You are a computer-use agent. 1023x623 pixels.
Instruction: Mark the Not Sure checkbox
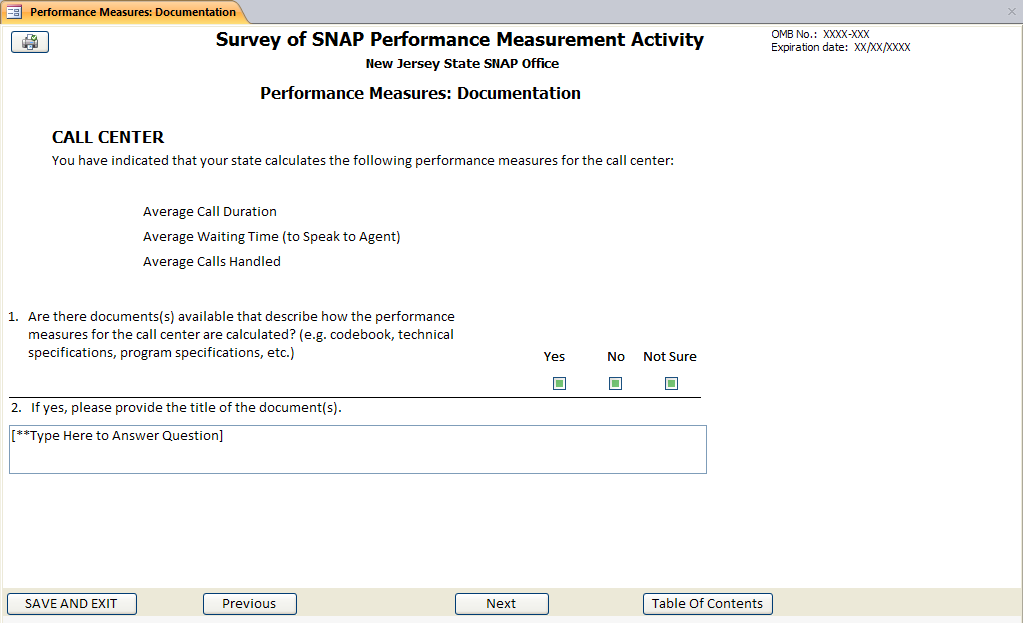tap(671, 383)
